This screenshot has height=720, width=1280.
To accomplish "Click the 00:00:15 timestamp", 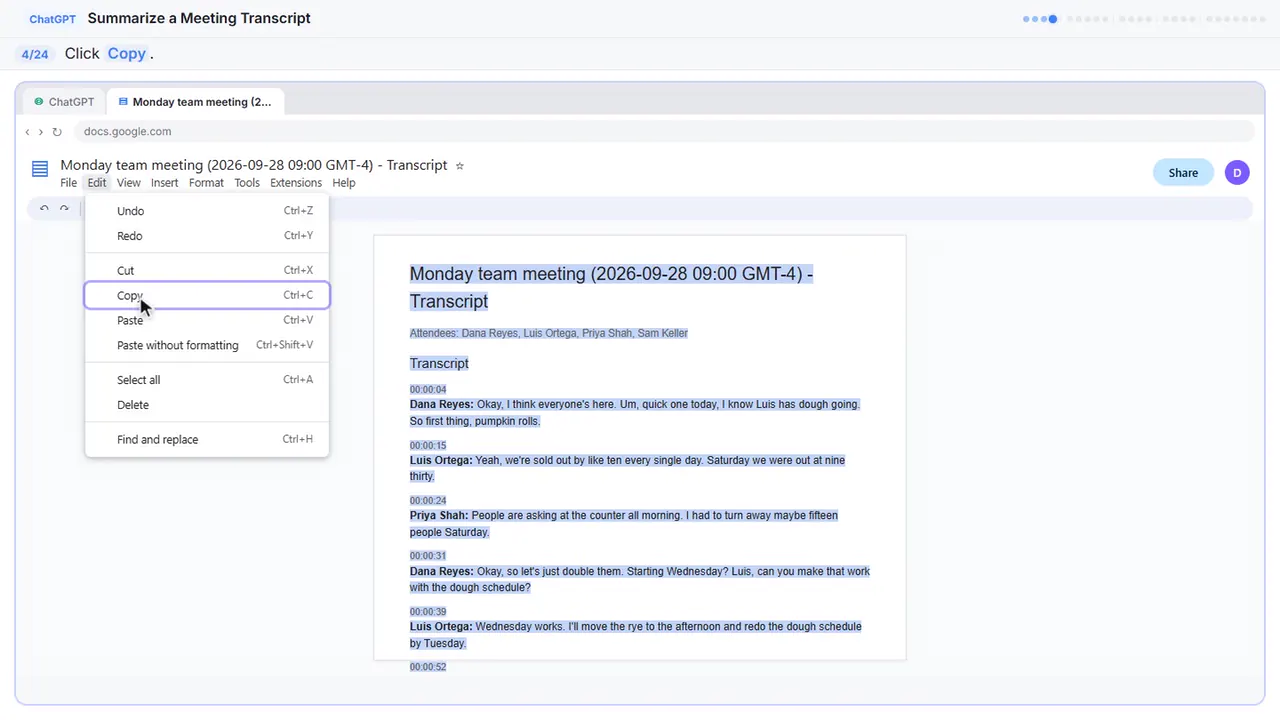I will tap(428, 446).
